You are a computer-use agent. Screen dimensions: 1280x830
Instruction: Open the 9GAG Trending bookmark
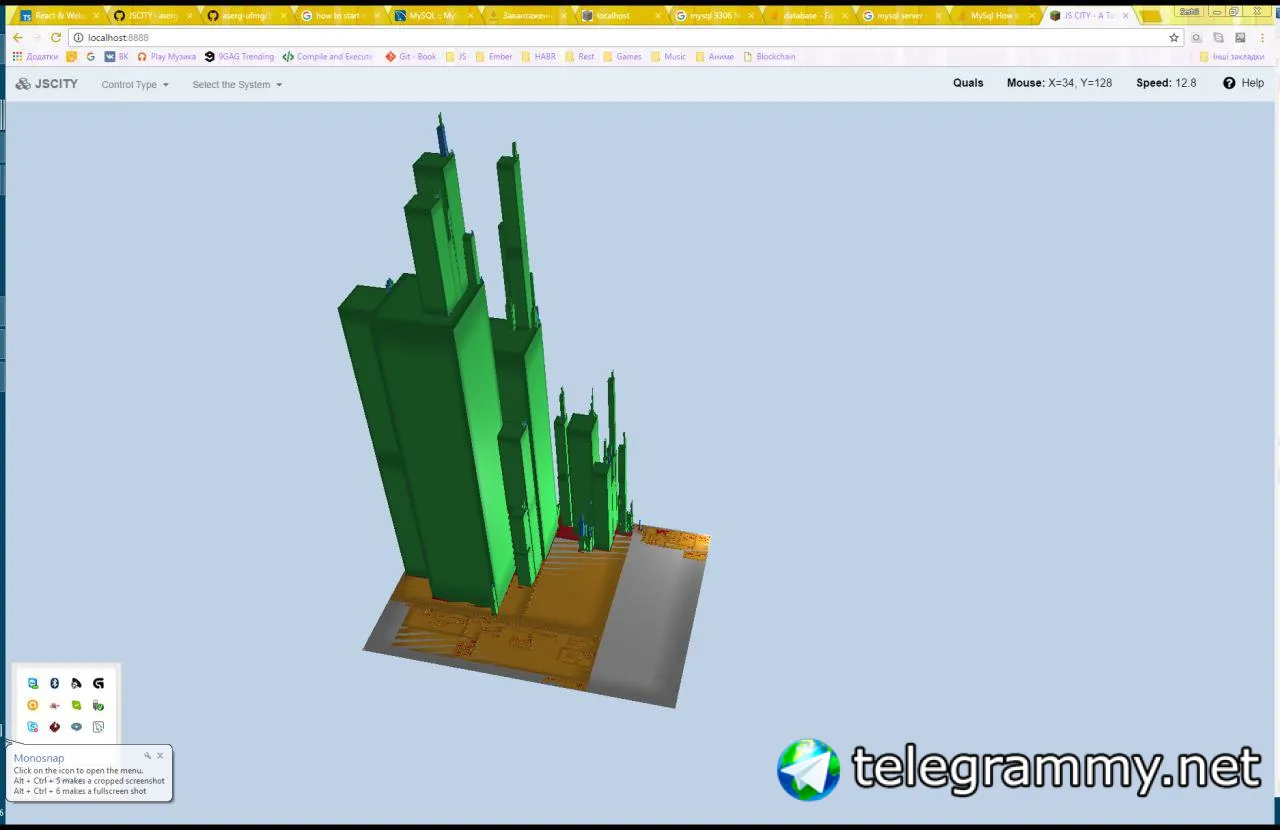(x=239, y=57)
